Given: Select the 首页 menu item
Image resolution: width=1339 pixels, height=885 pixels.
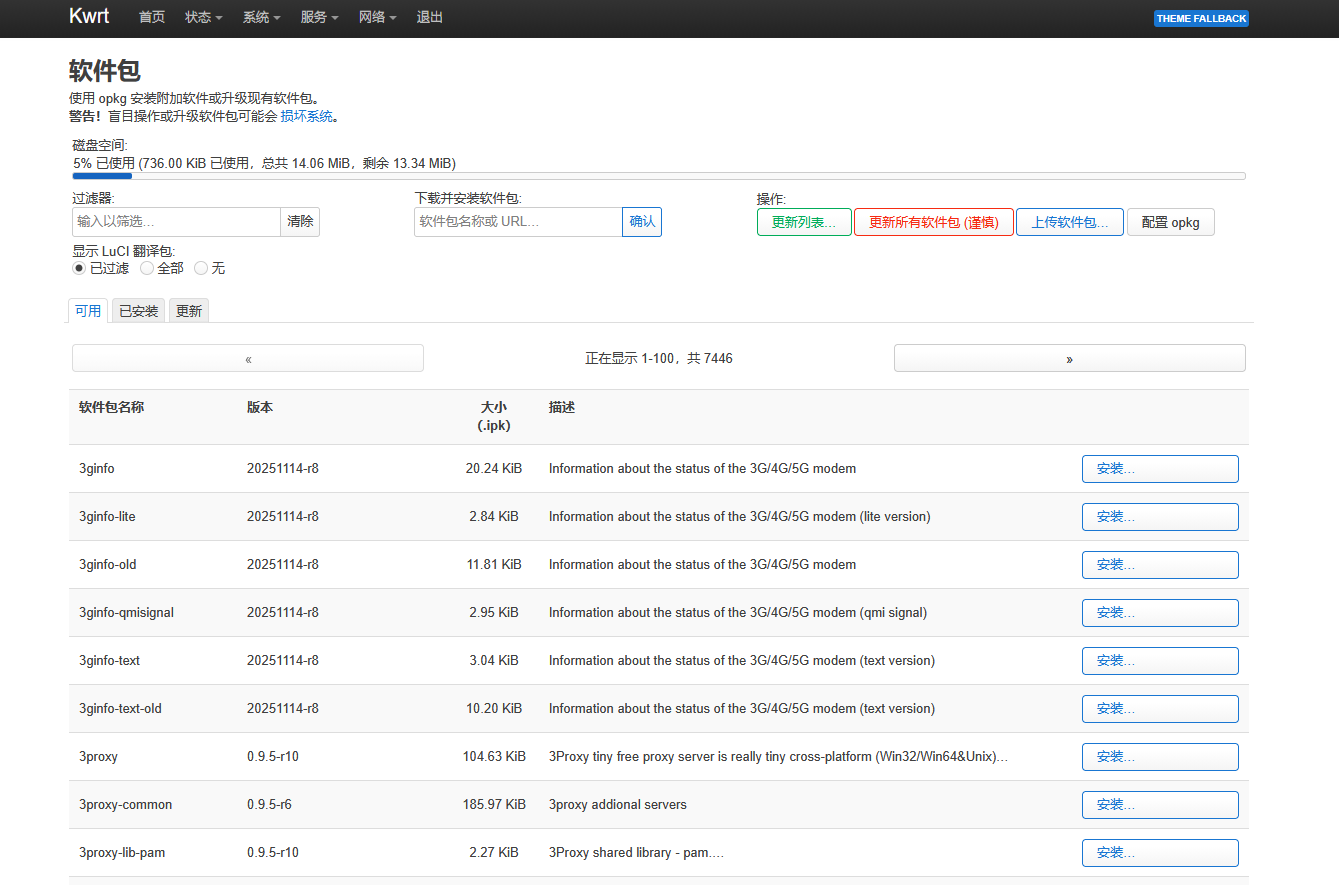Looking at the screenshot, I should 151,17.
